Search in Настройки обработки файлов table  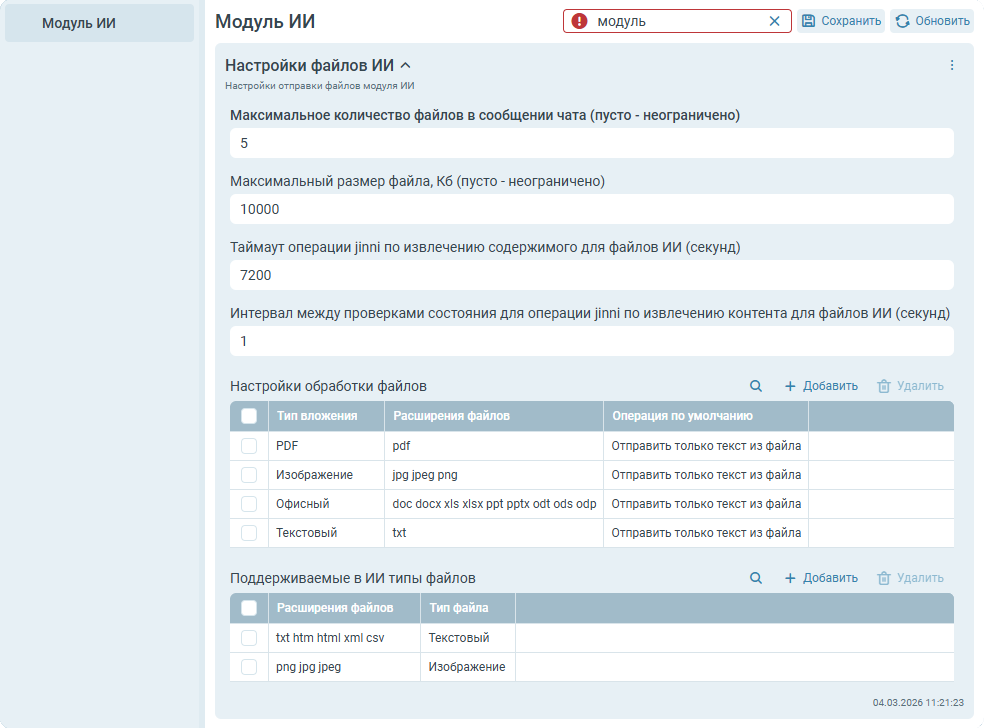756,386
